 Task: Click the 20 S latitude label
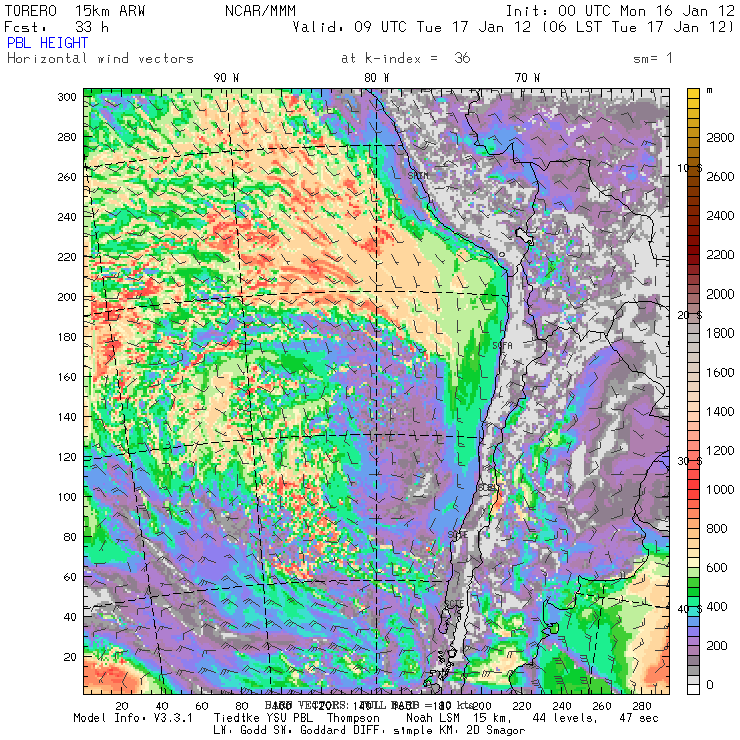point(690,315)
